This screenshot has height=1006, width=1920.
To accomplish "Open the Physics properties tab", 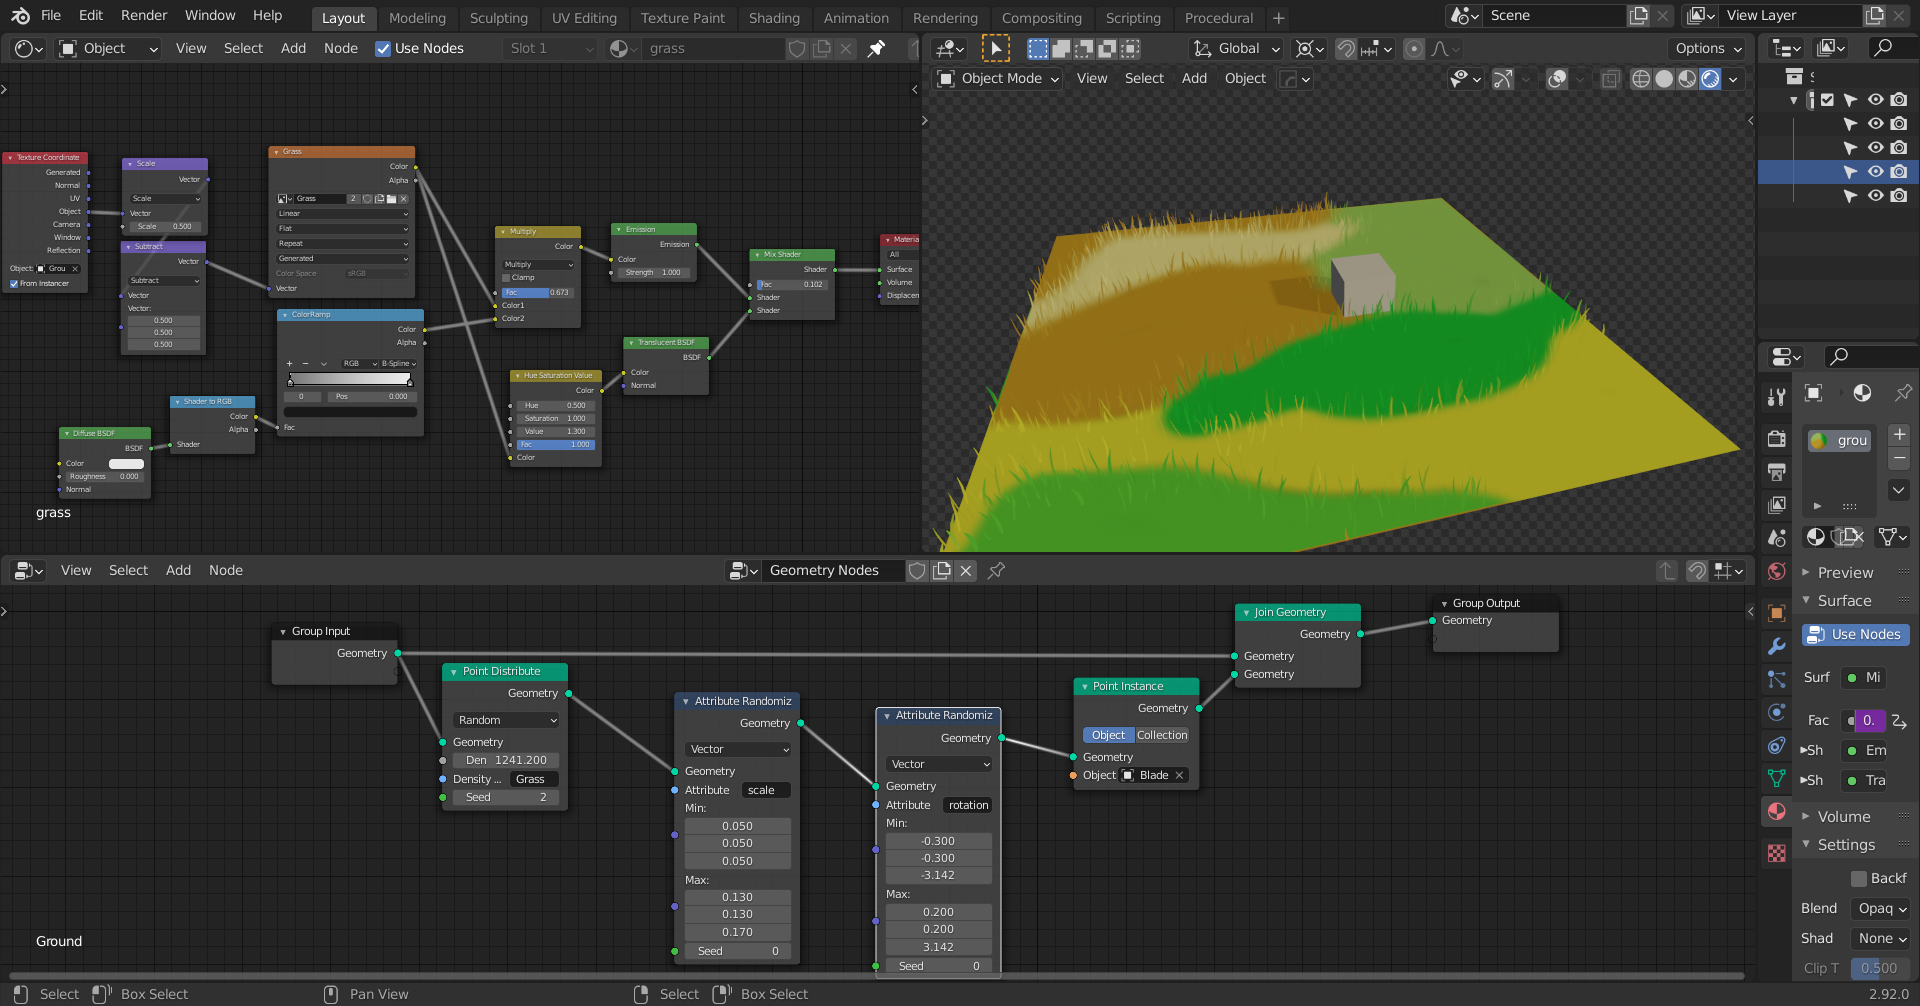I will click(1776, 712).
